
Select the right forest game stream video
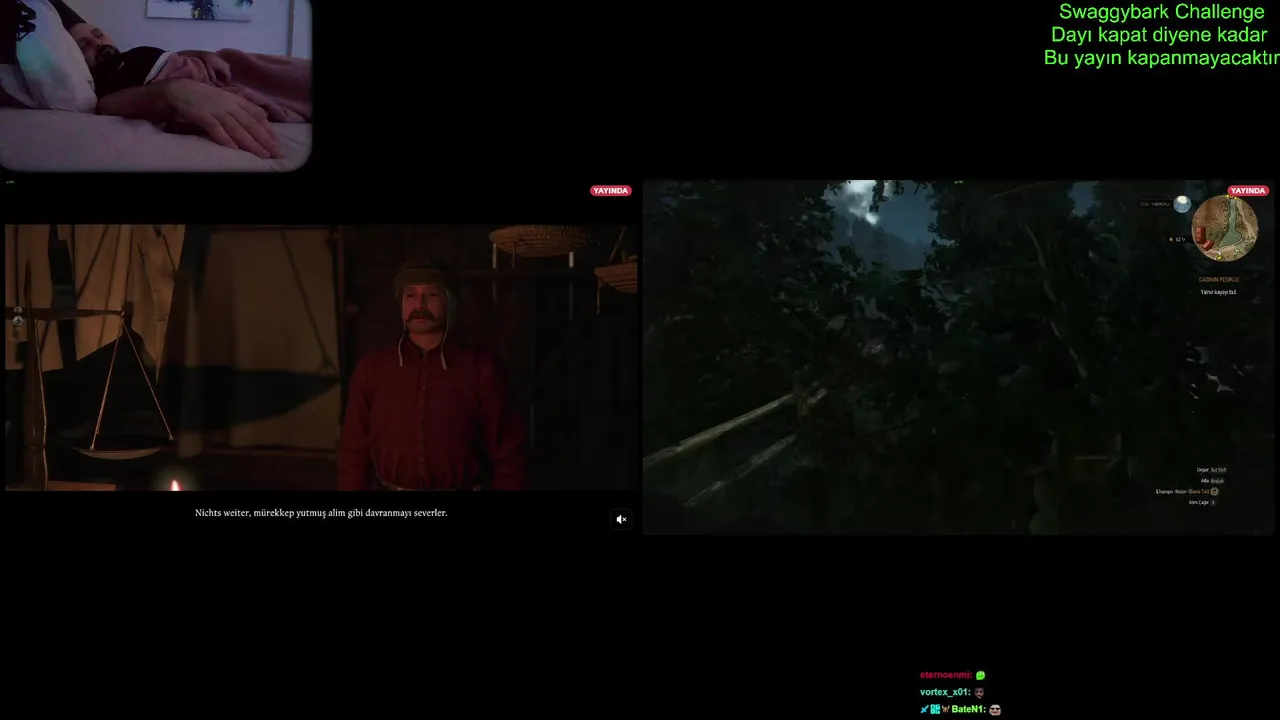click(960, 357)
